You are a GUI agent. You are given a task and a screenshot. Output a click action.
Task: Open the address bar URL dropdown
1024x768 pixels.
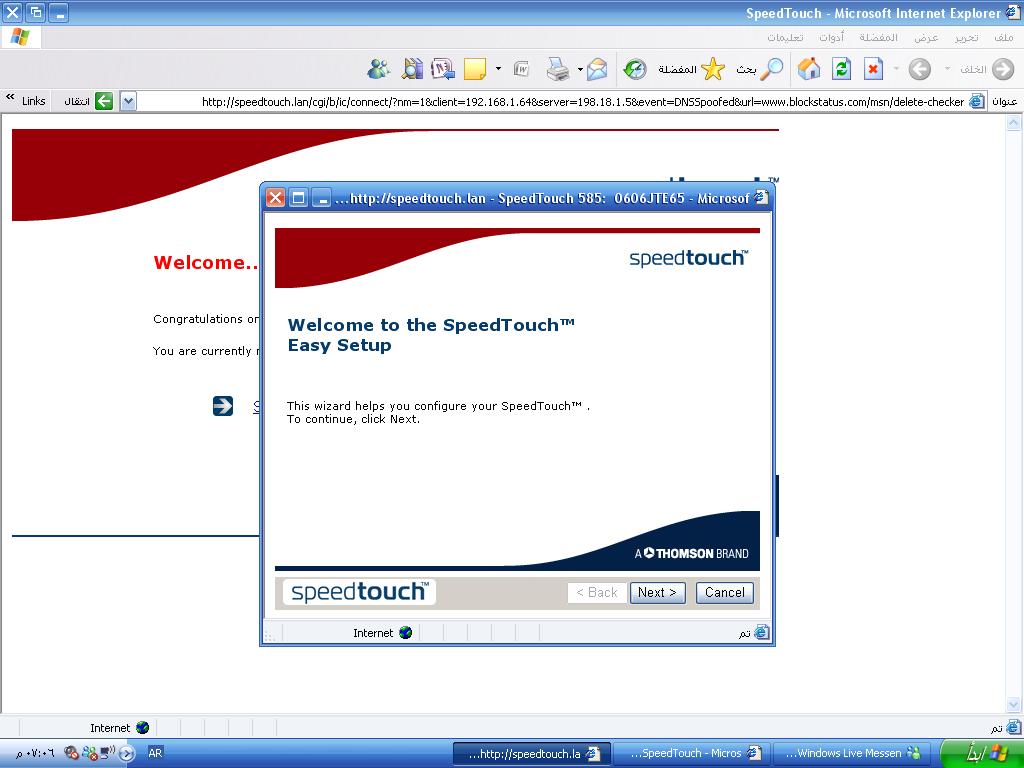129,101
